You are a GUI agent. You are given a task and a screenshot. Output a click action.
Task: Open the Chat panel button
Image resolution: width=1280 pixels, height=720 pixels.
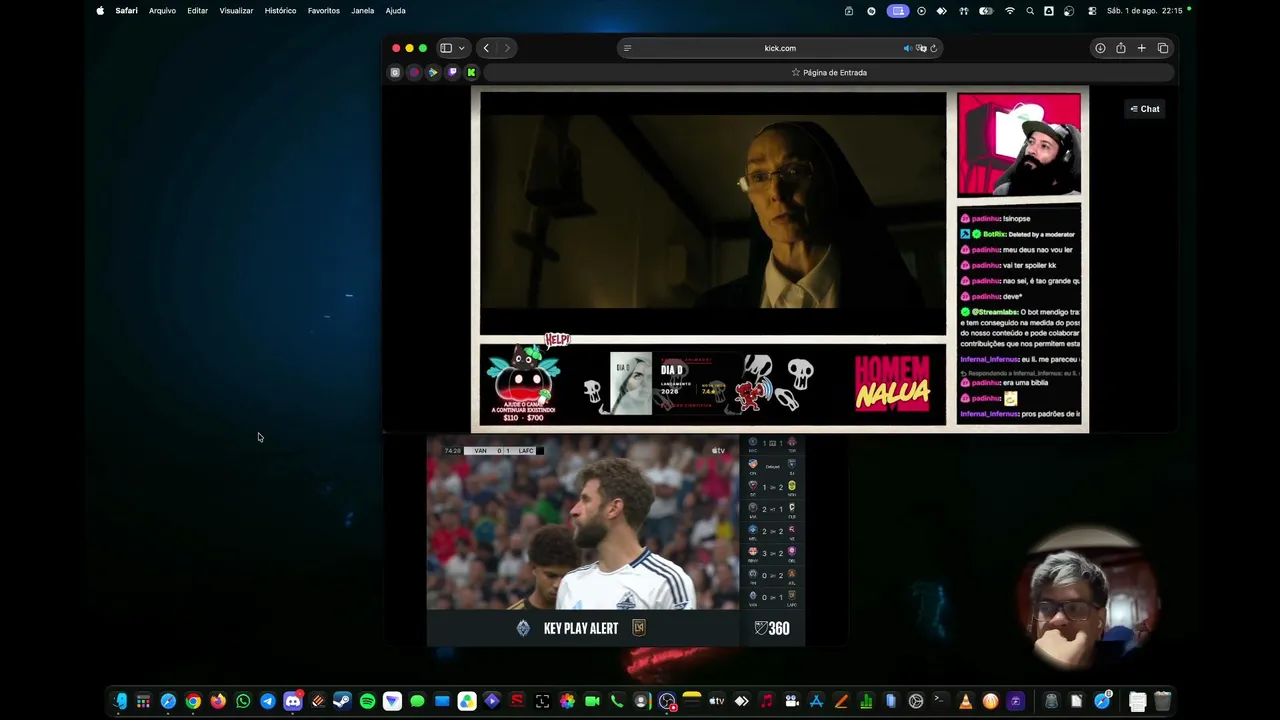point(1145,109)
